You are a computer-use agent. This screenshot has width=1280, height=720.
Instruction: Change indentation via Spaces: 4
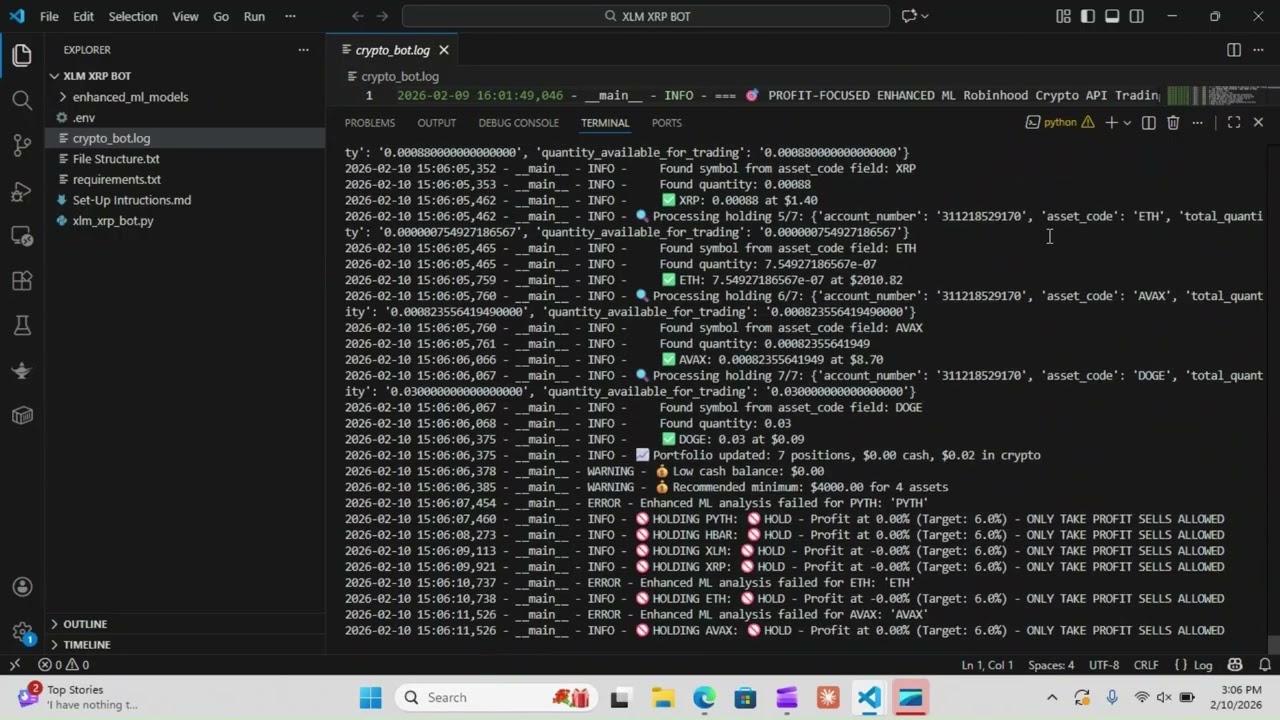click(x=1051, y=665)
